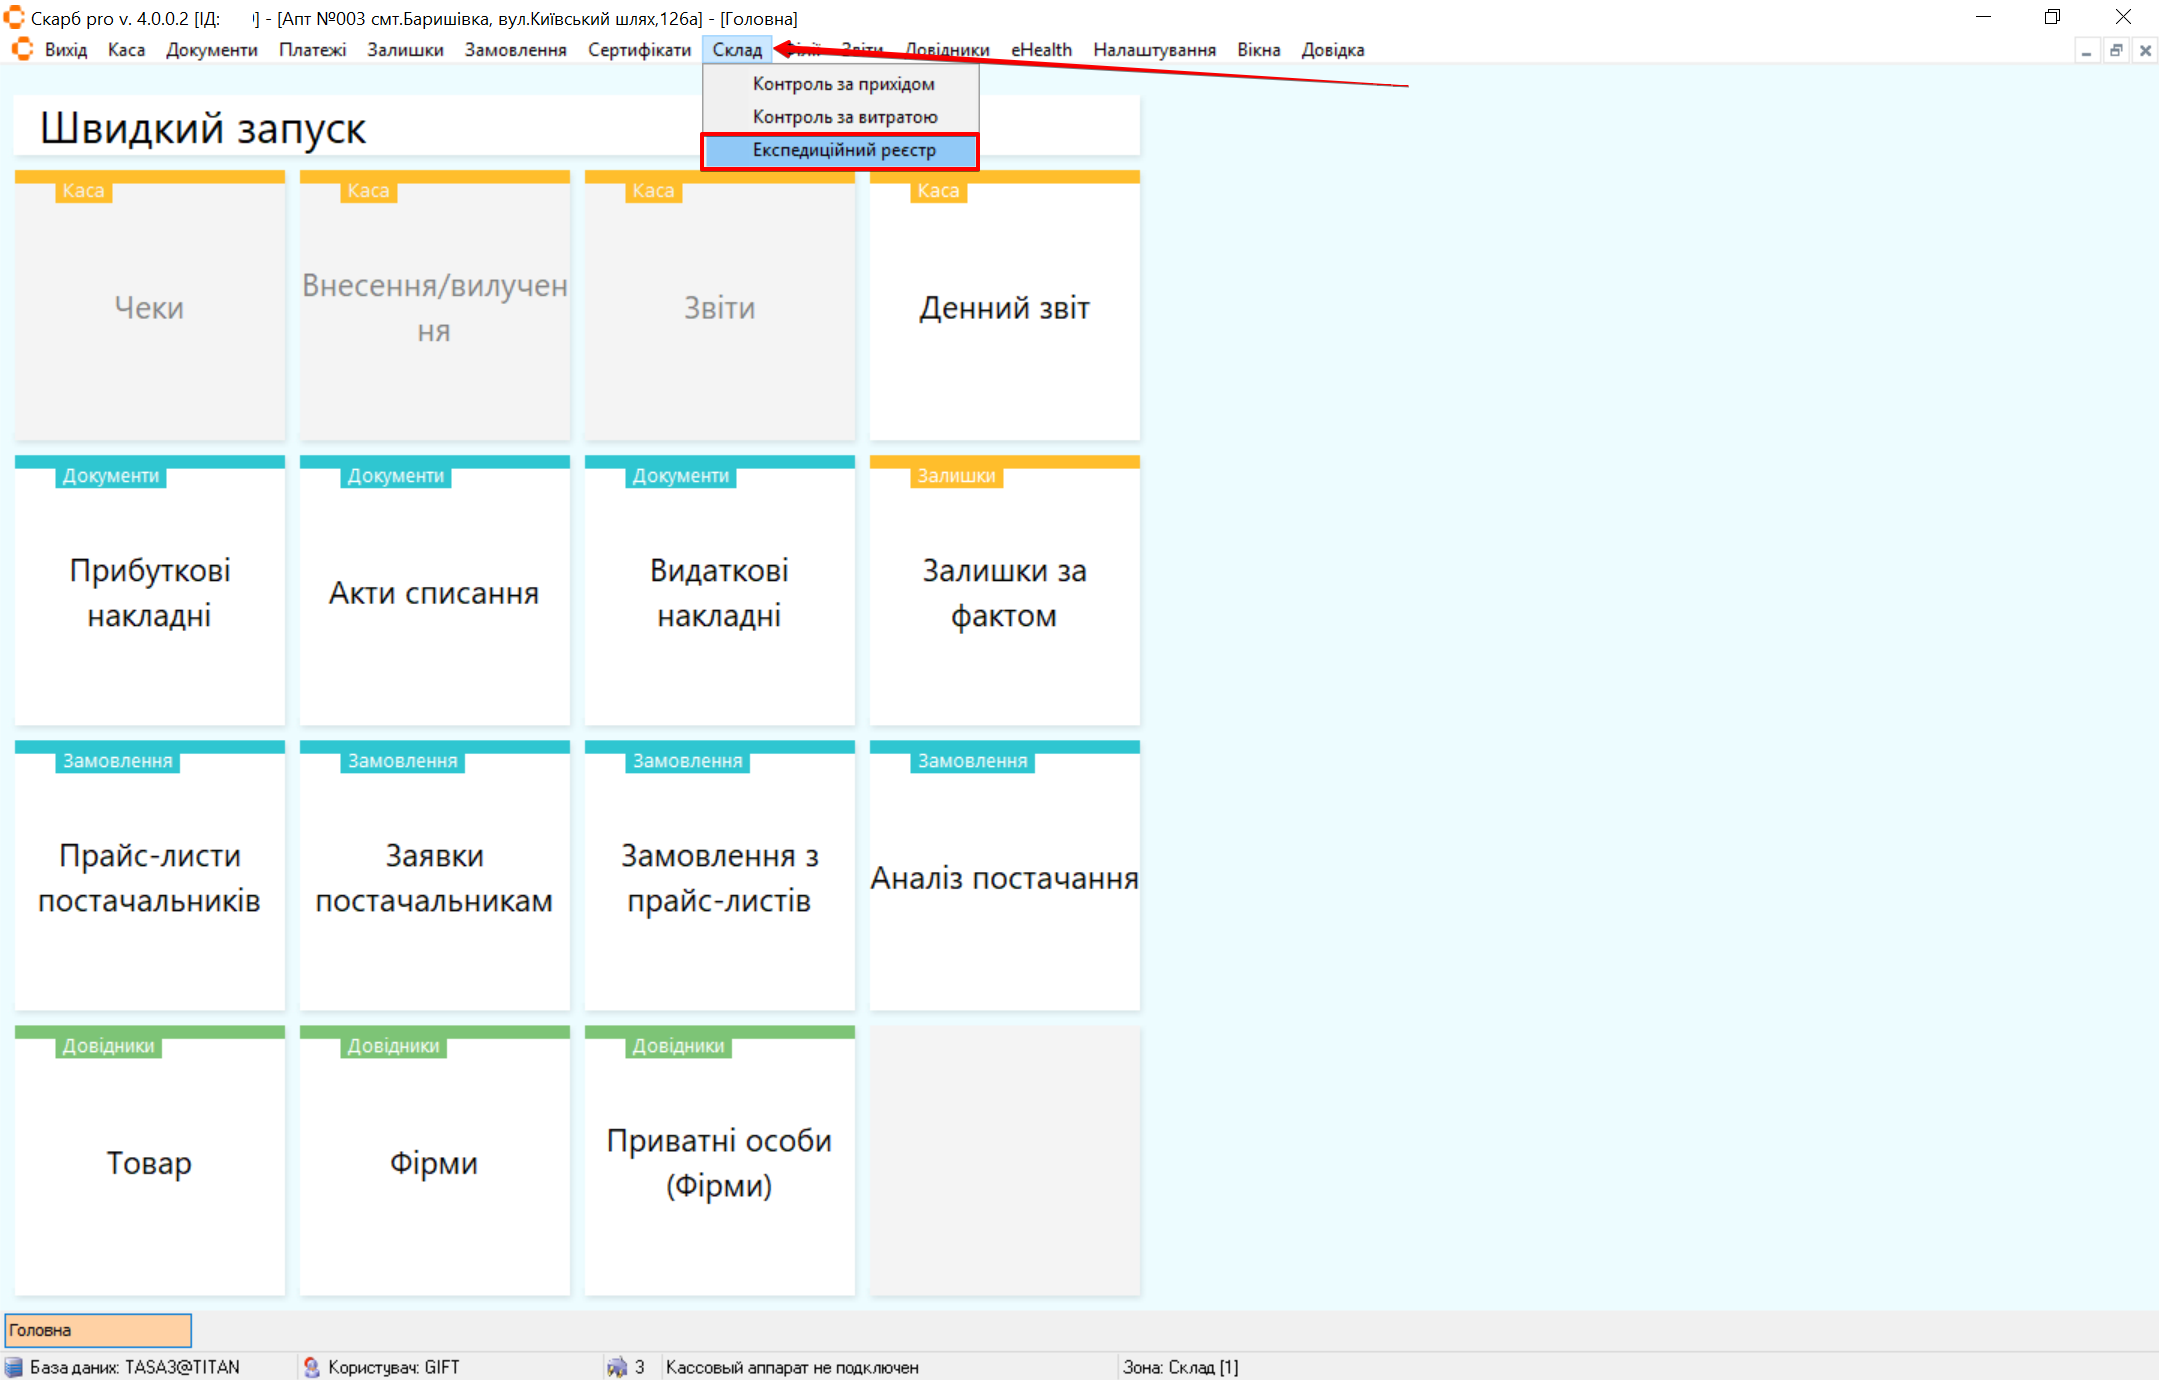Open the Документи menu
2159x1380 pixels.
pos(211,50)
